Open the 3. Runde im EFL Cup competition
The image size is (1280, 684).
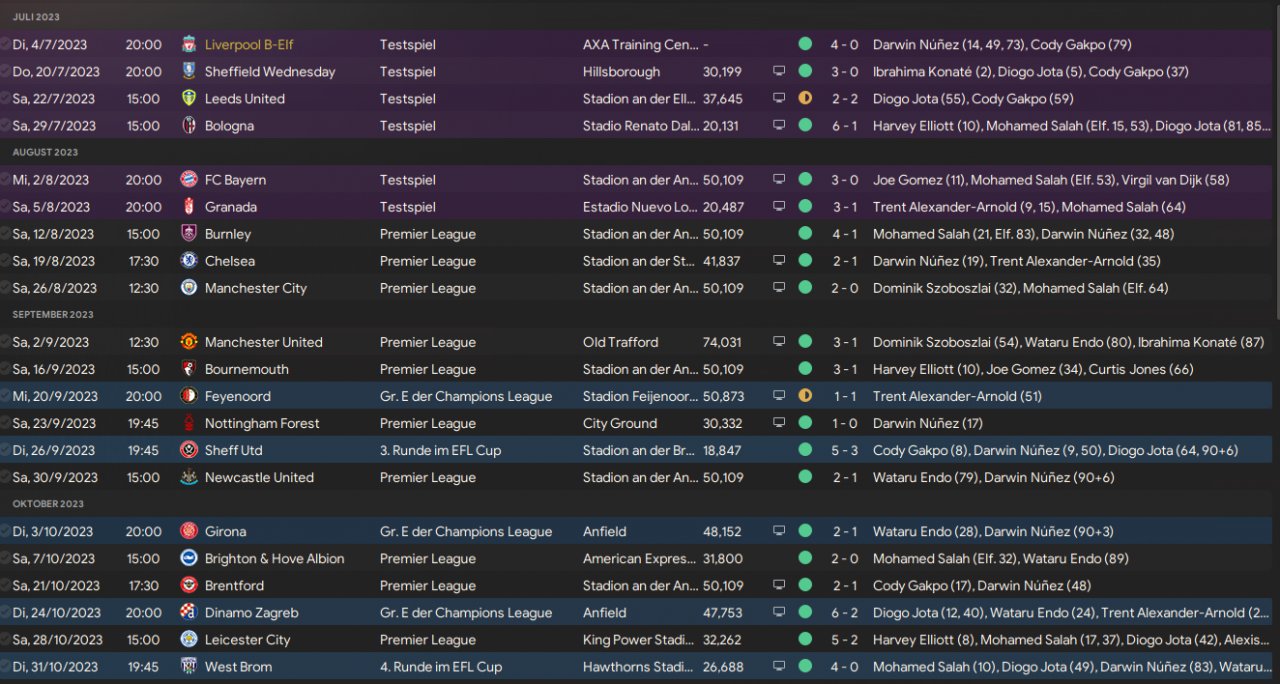click(x=441, y=450)
